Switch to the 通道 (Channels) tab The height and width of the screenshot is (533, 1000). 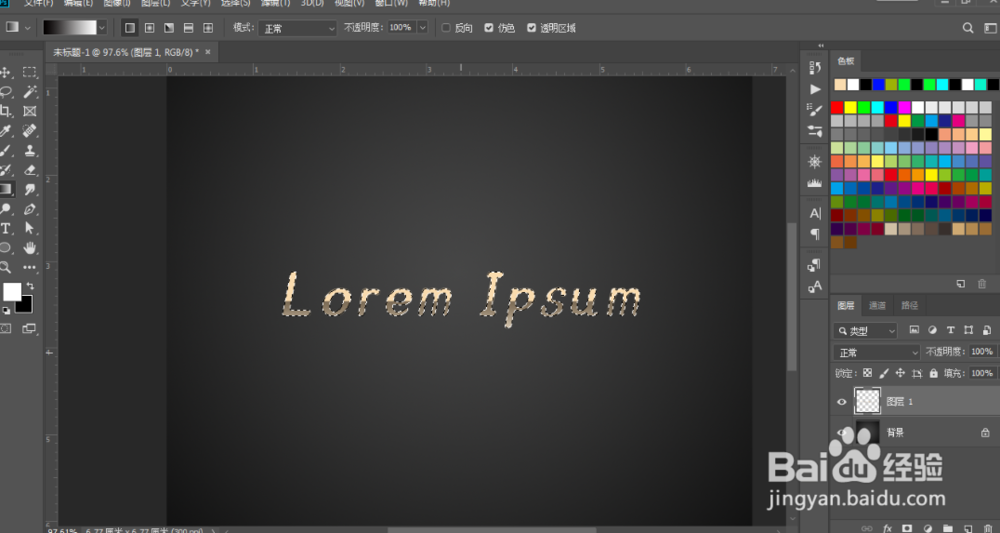coord(878,305)
